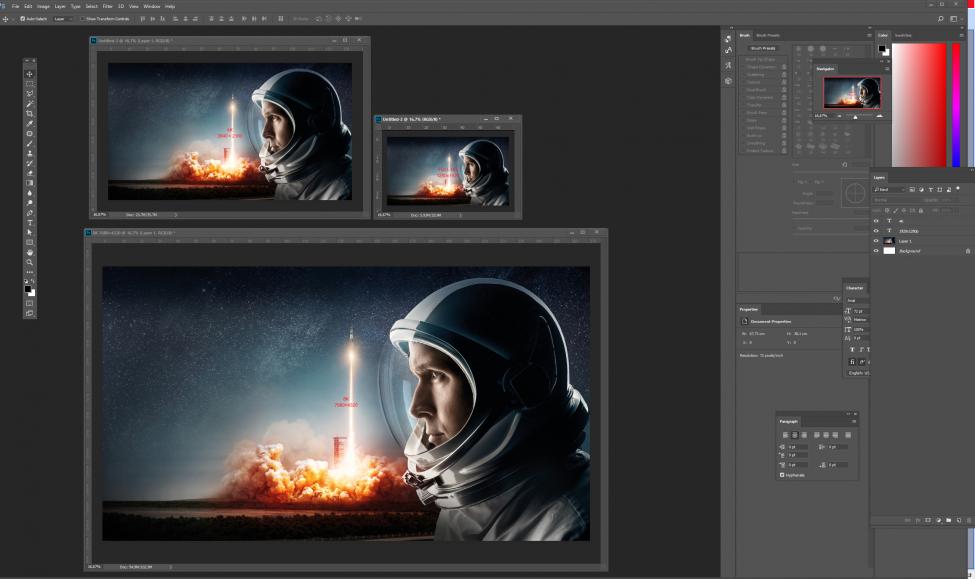Click the search icon in the top-right corner

pyautogui.click(x=940, y=18)
